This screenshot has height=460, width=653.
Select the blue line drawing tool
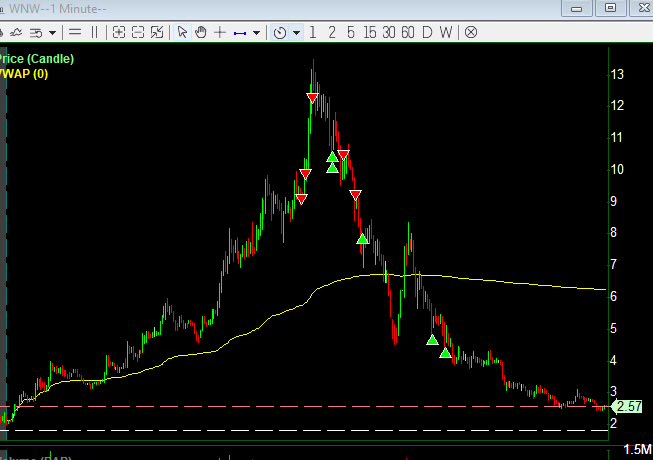[x=240, y=33]
